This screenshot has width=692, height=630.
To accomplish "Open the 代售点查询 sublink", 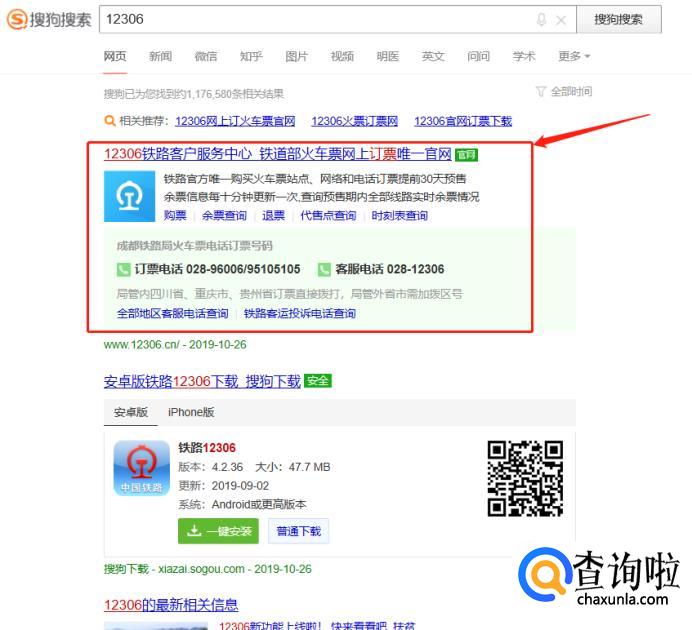I will click(x=328, y=215).
